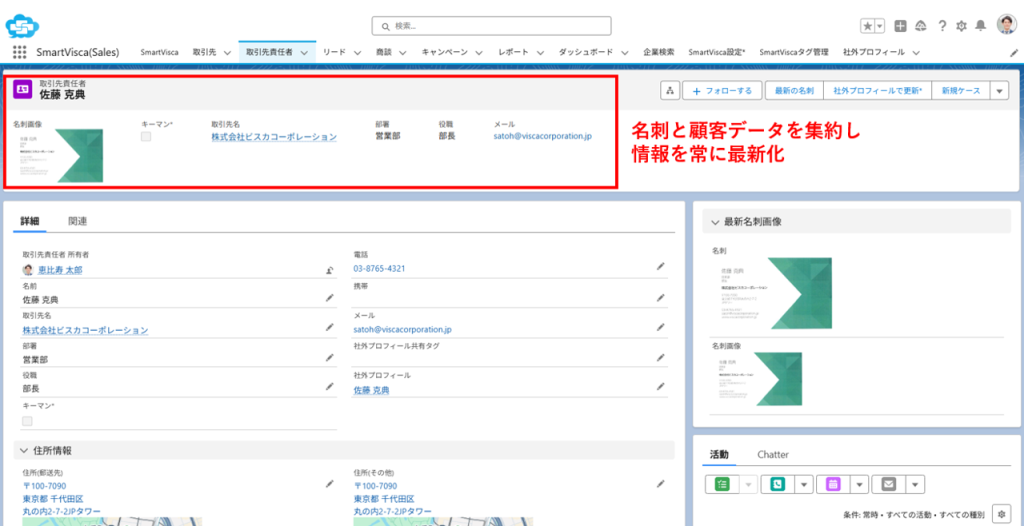Click the change owner icon
This screenshot has width=1024, height=526.
tap(330, 269)
